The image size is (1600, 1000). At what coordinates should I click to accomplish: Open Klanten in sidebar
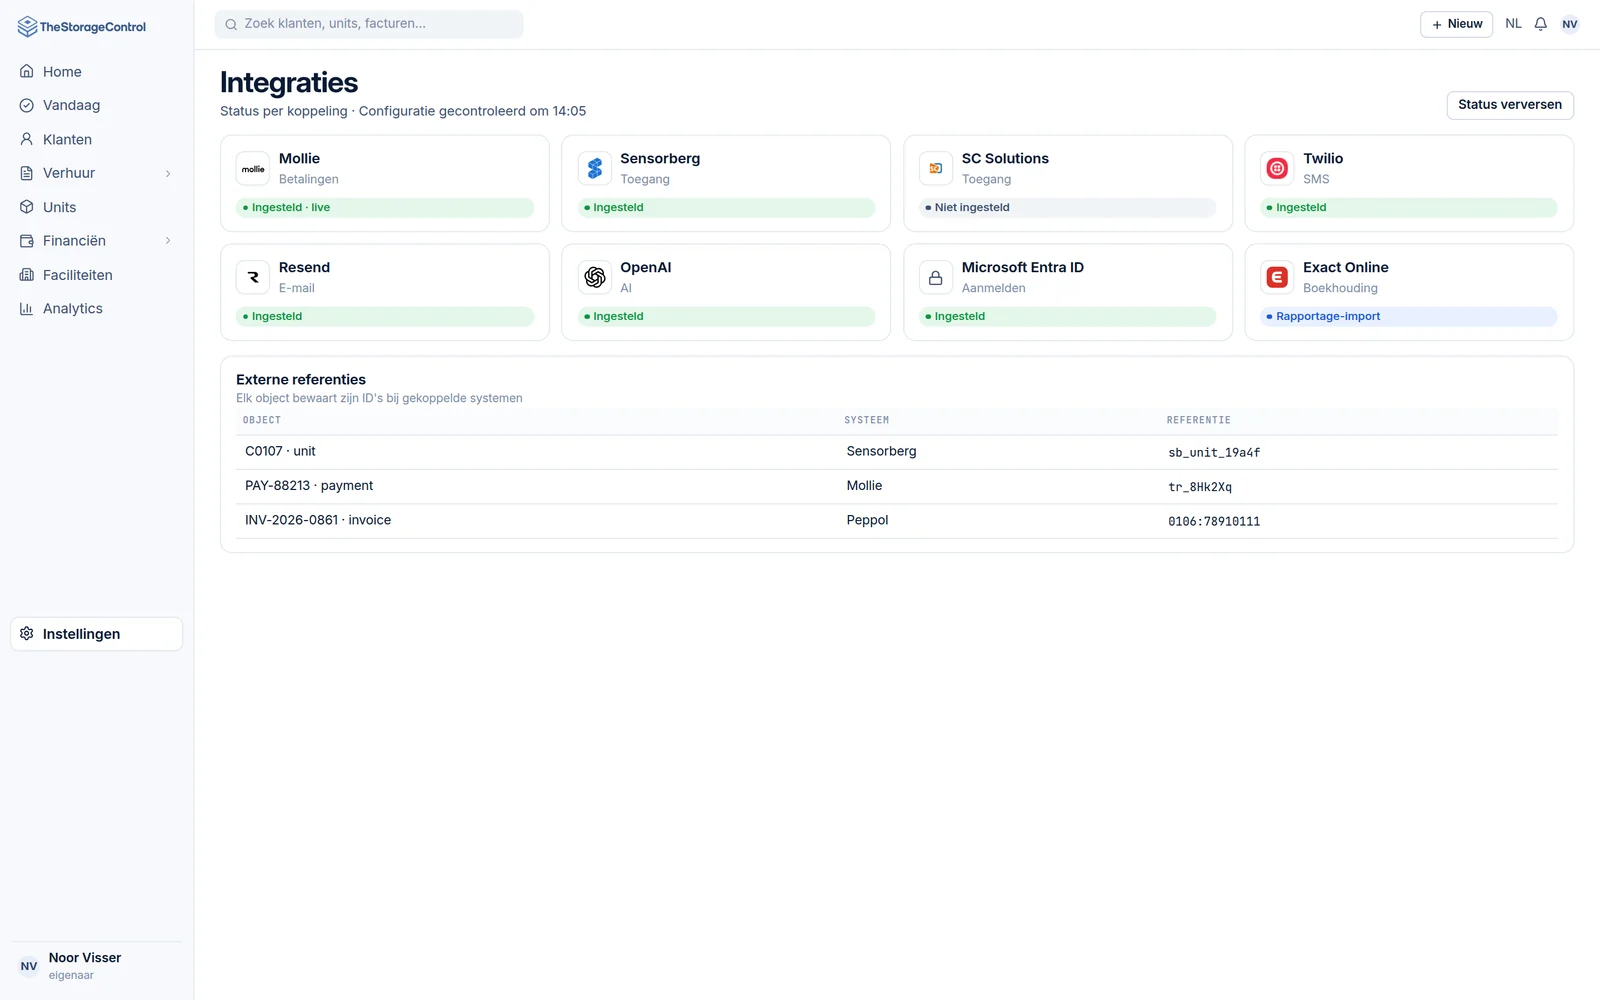[97, 140]
